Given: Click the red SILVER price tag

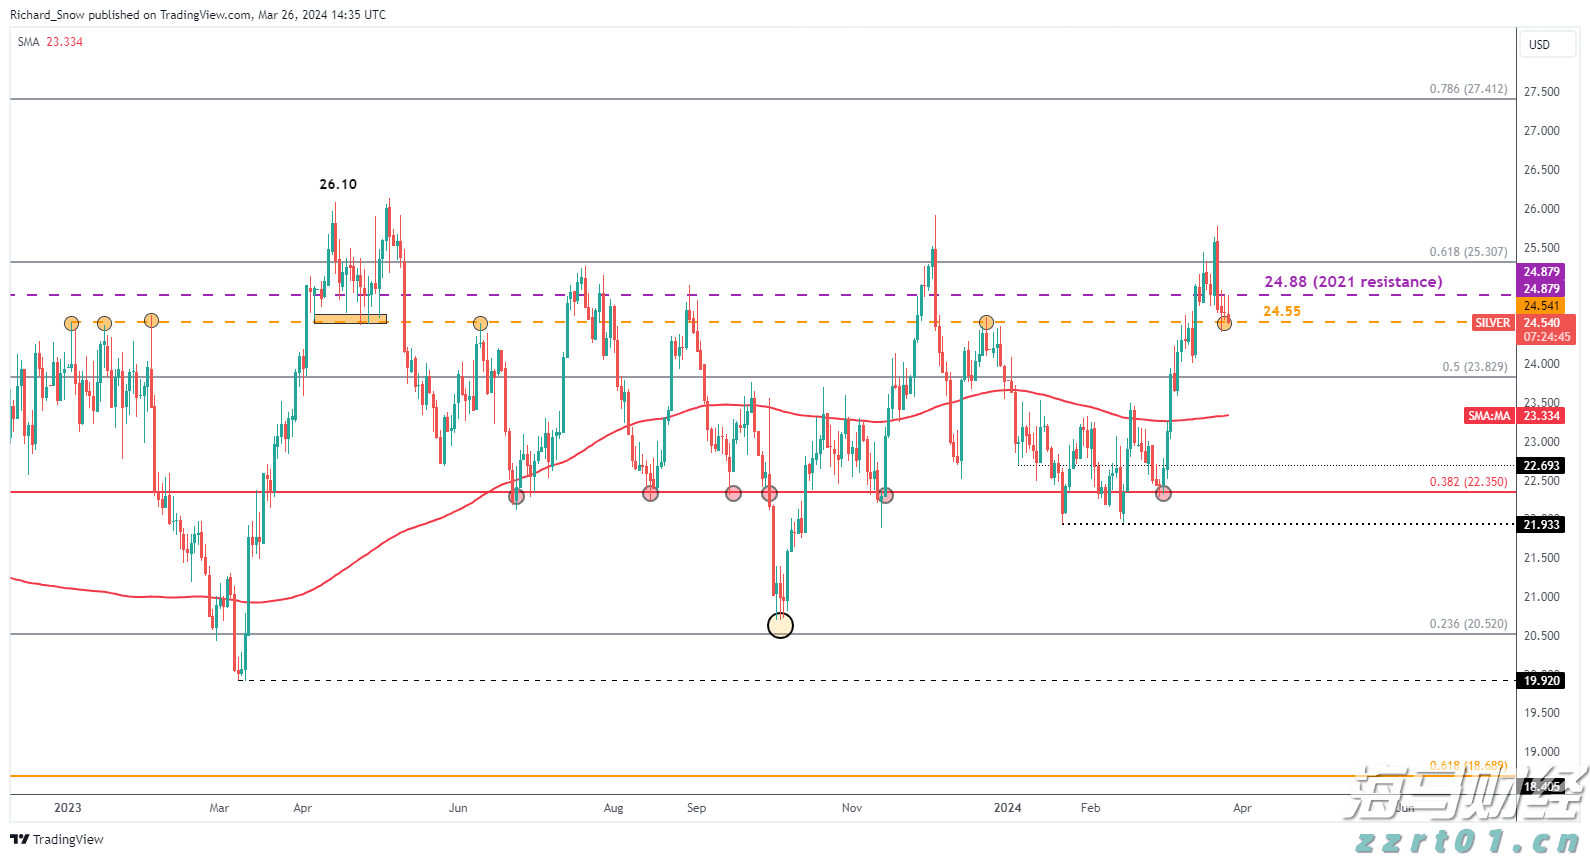Looking at the screenshot, I should tap(1492, 323).
